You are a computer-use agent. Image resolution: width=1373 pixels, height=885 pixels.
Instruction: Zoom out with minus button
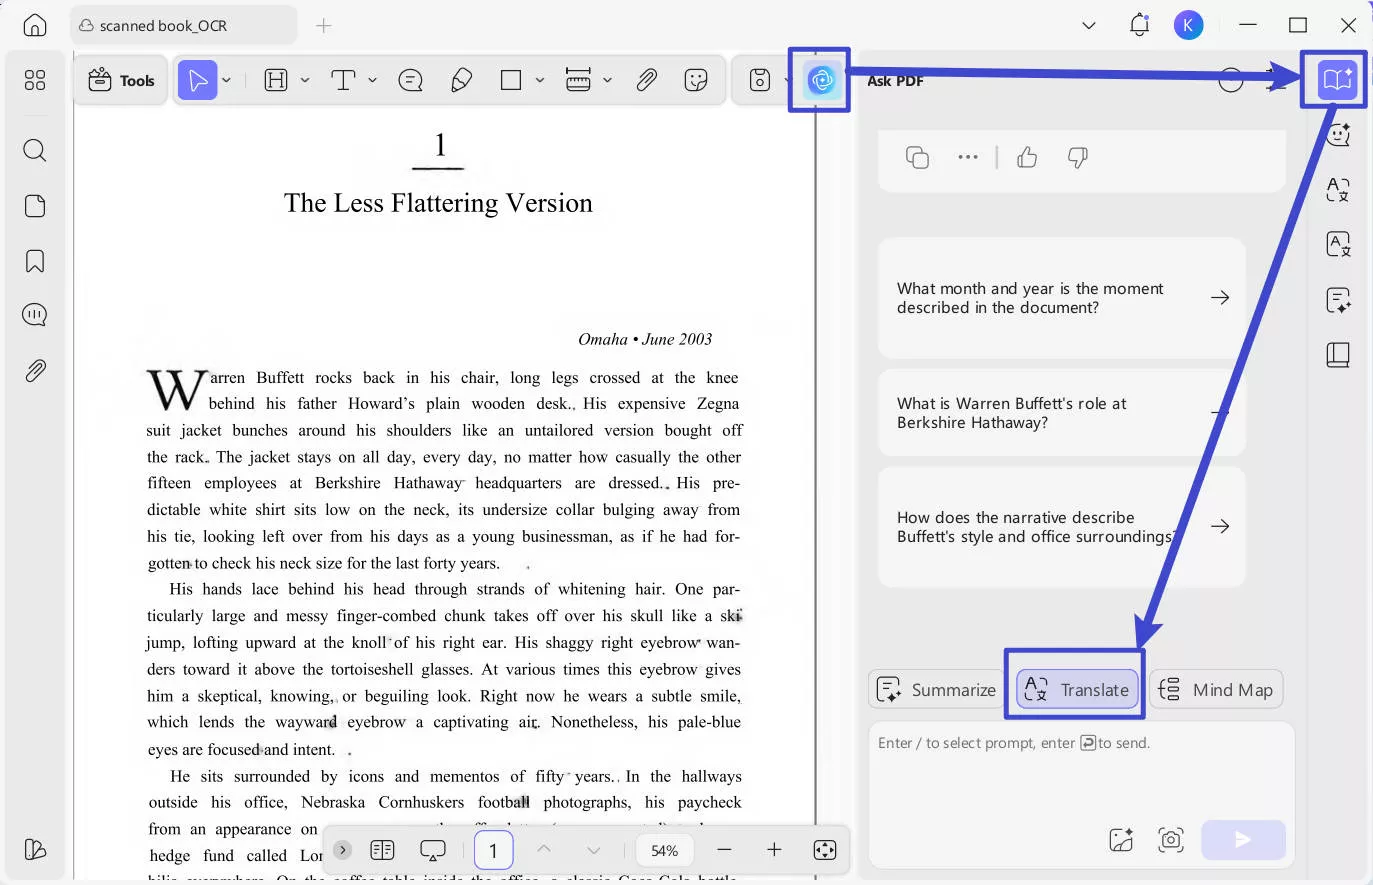[724, 850]
